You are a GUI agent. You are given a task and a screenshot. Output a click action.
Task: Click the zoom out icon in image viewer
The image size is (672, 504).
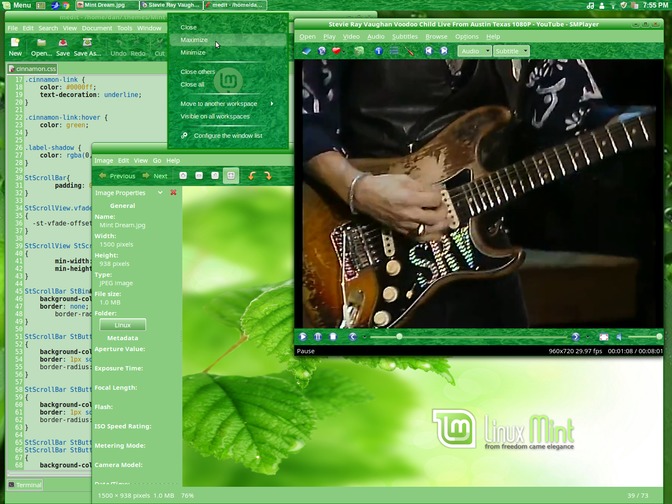(199, 176)
